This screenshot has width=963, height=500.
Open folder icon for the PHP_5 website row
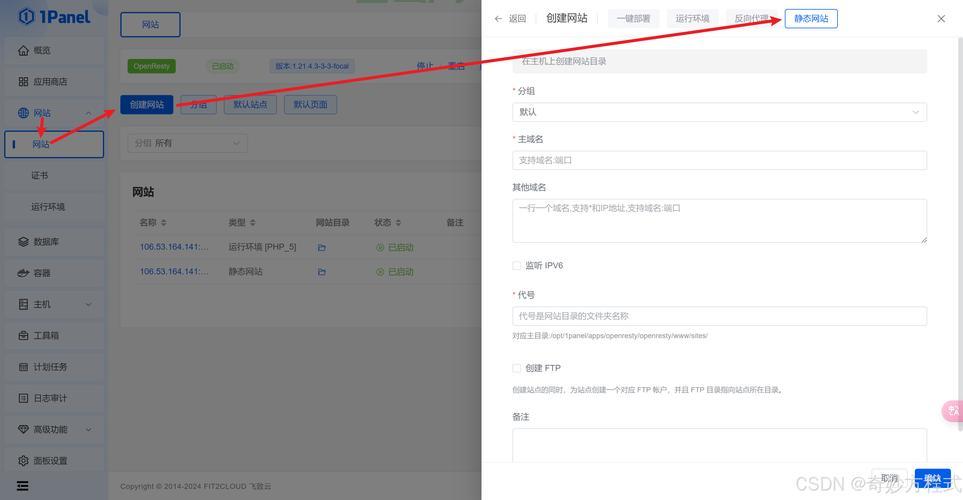(x=322, y=248)
